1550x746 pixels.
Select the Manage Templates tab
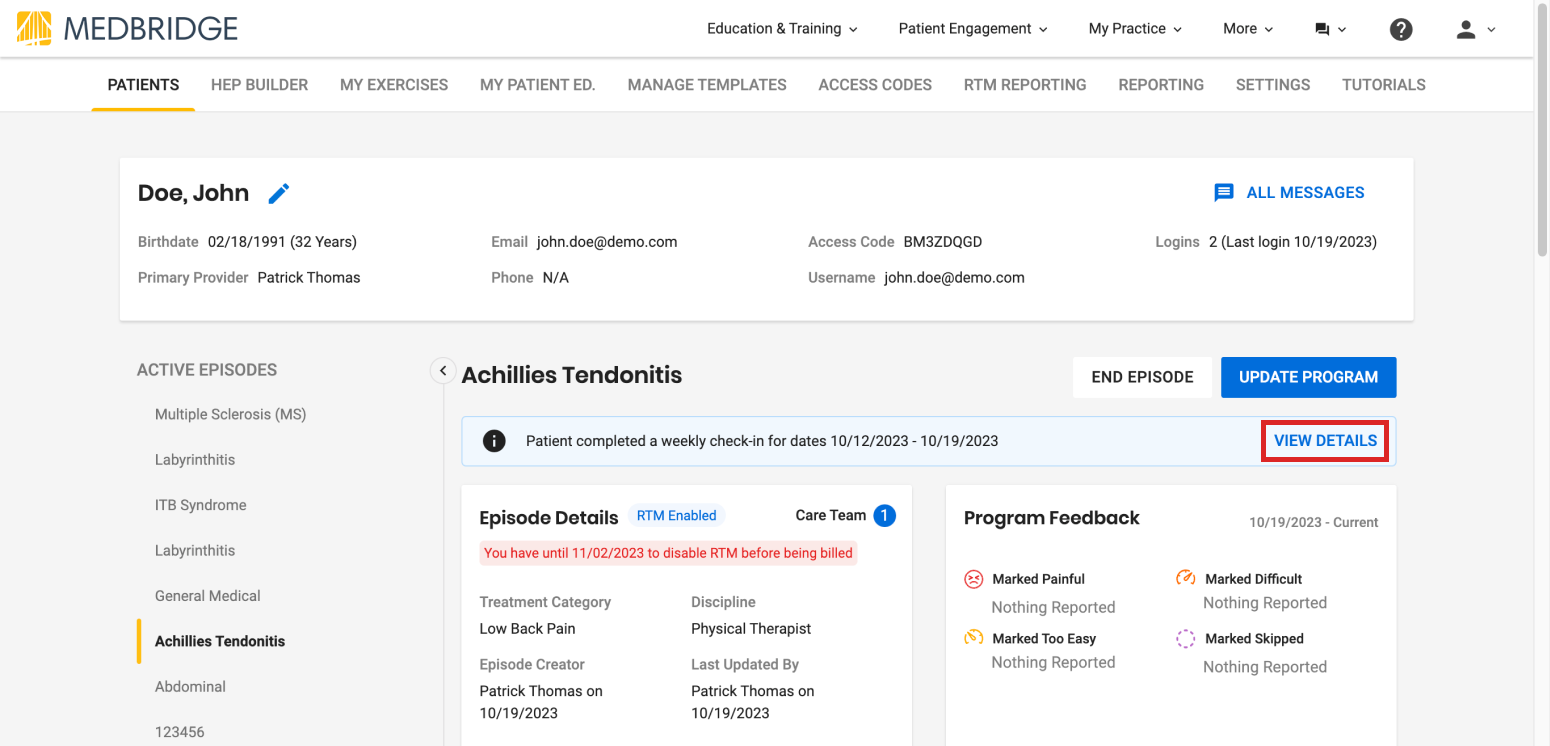pos(707,85)
